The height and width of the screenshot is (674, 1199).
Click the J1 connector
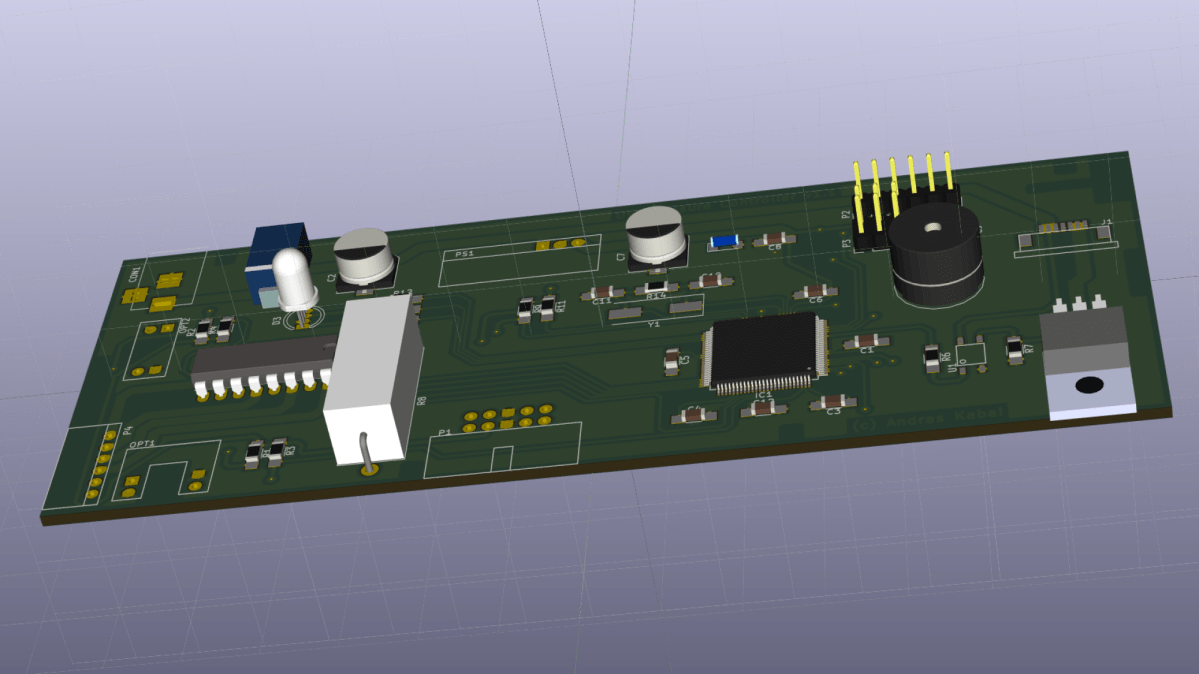coord(1064,236)
